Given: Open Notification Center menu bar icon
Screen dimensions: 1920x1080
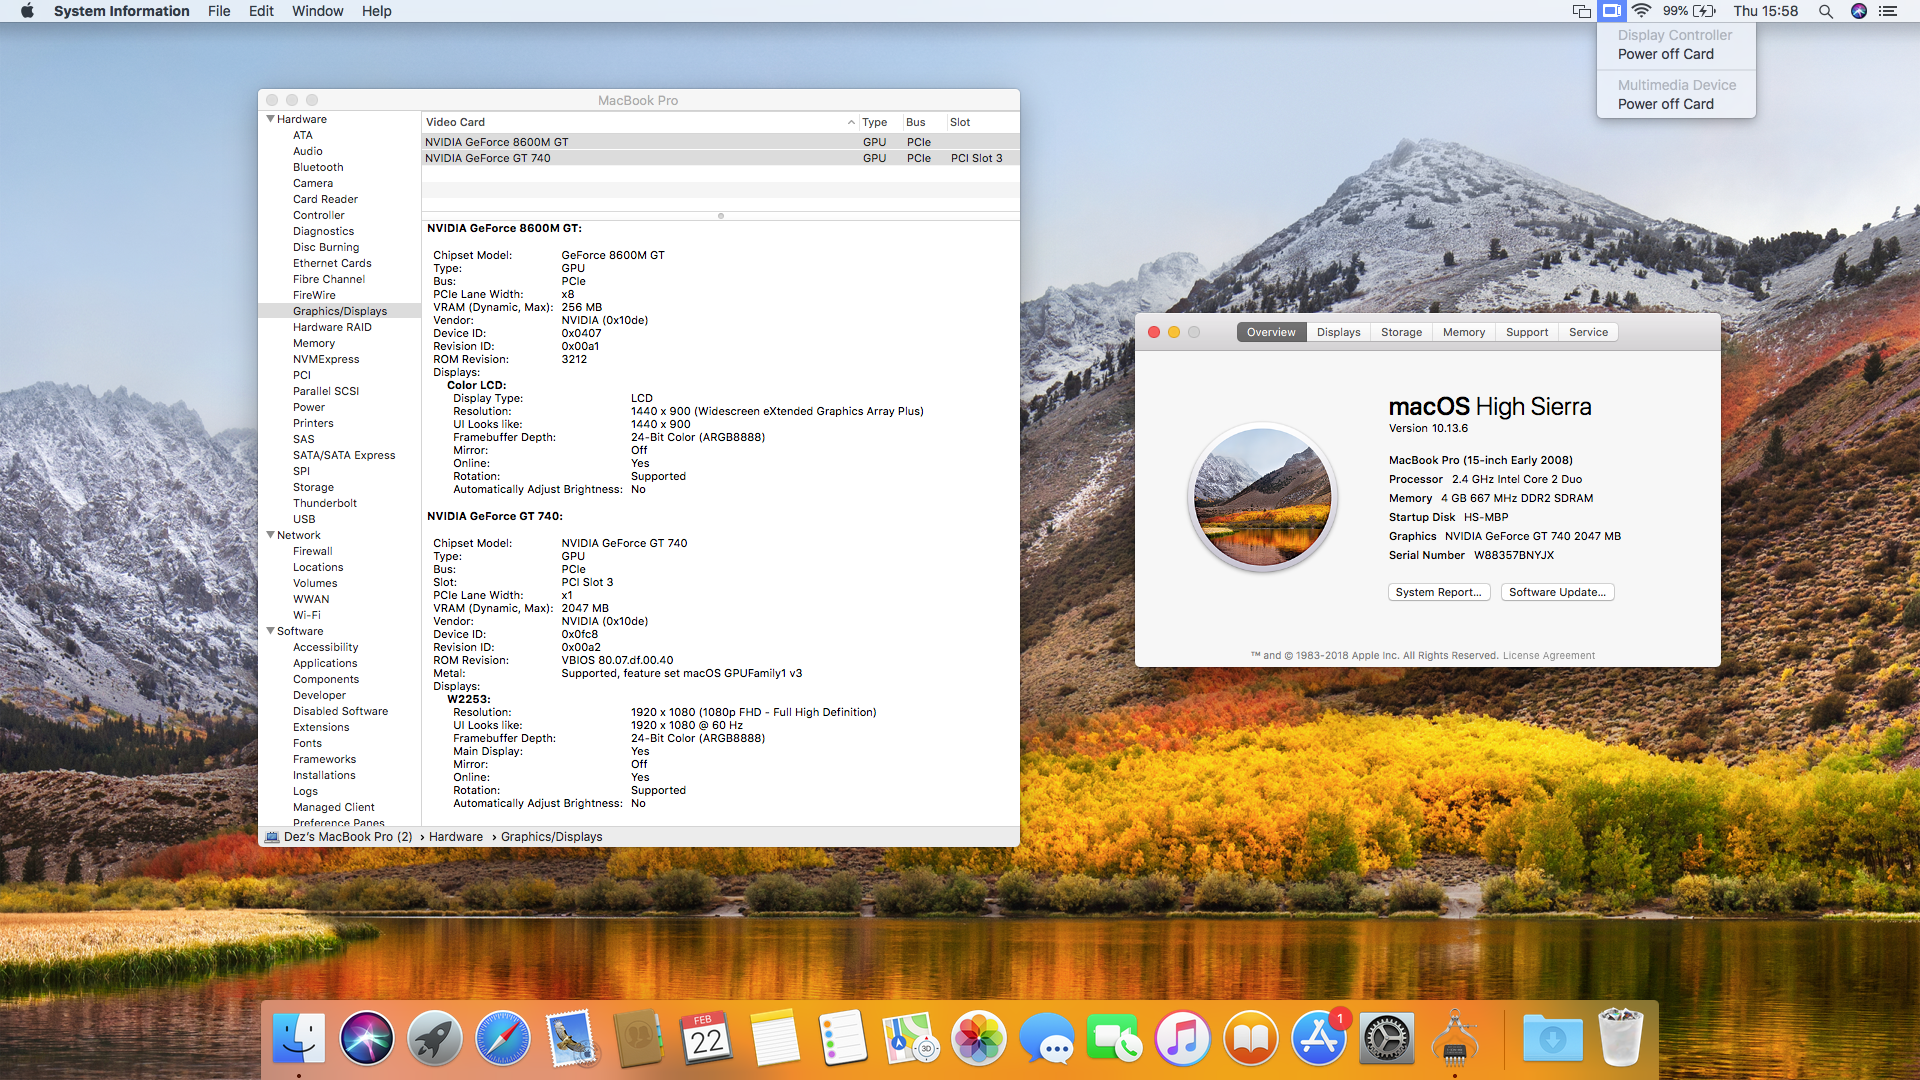Looking at the screenshot, I should 1888,11.
